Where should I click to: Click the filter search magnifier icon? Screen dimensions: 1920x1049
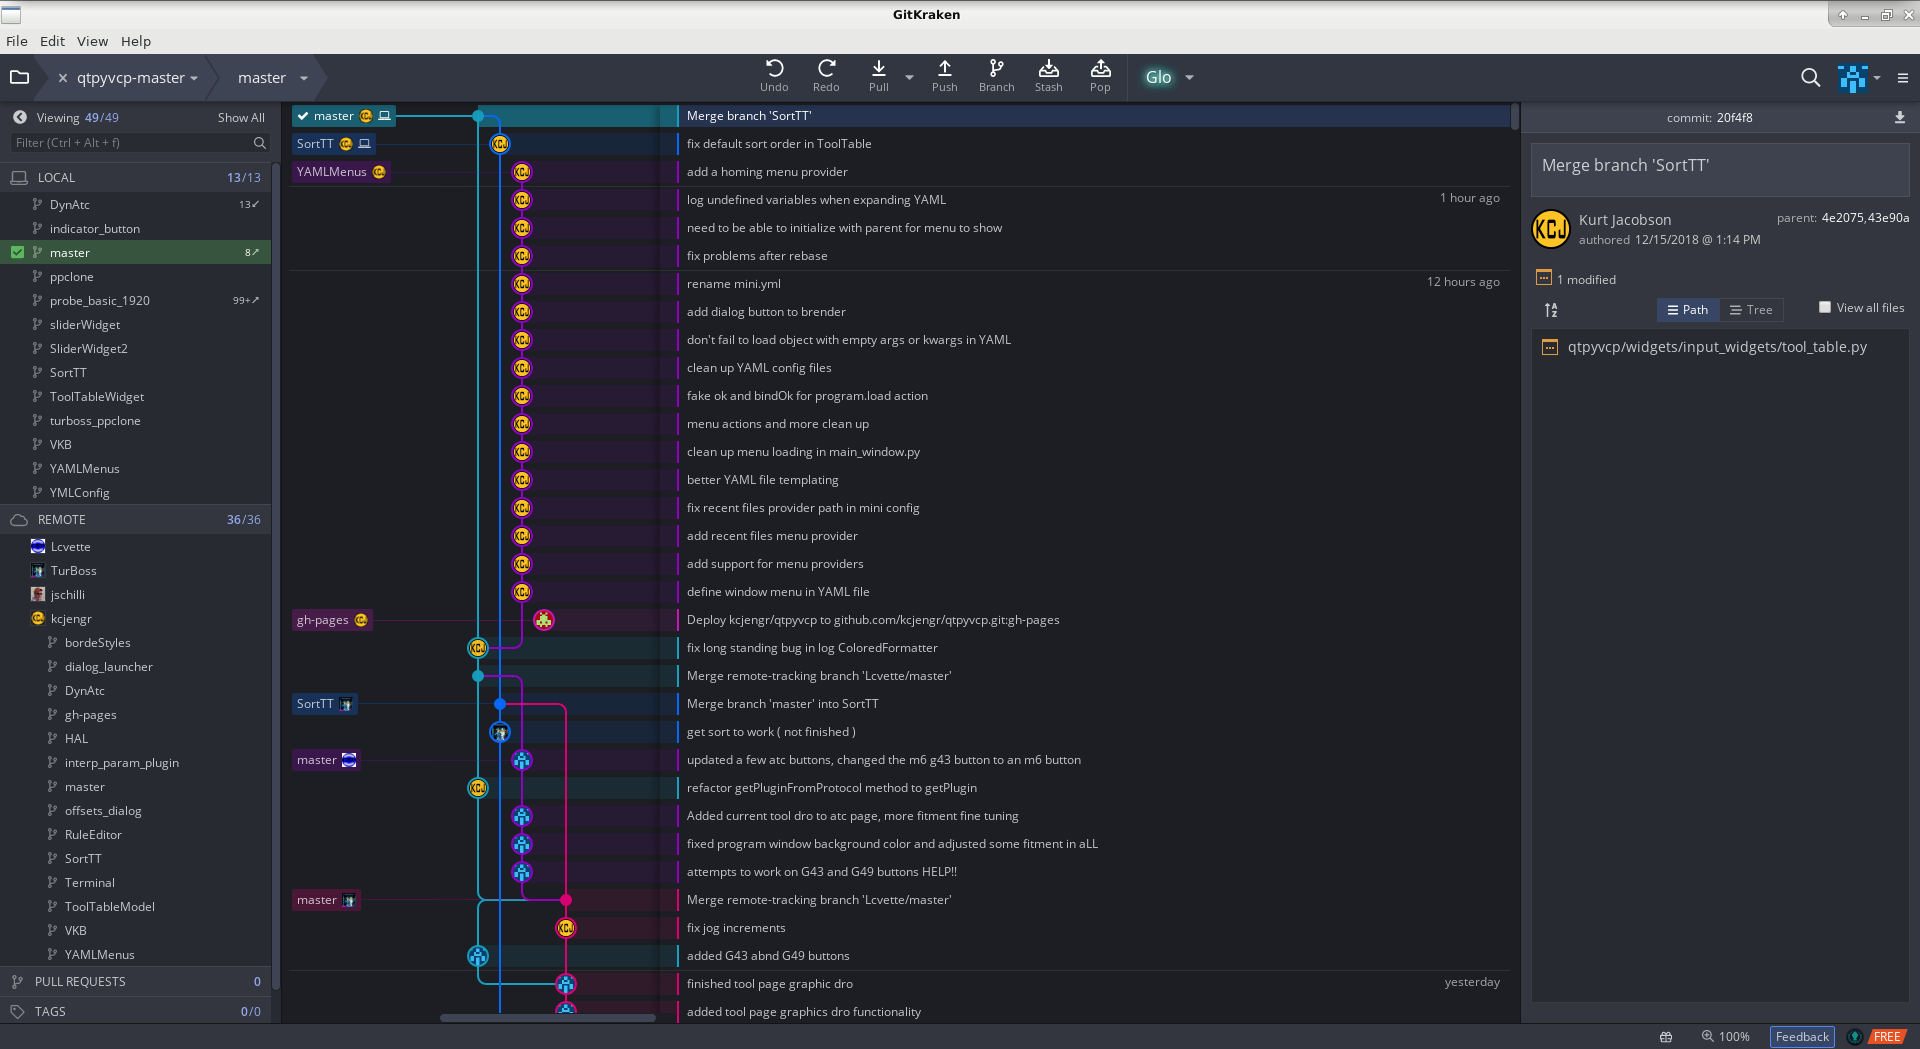pos(260,143)
